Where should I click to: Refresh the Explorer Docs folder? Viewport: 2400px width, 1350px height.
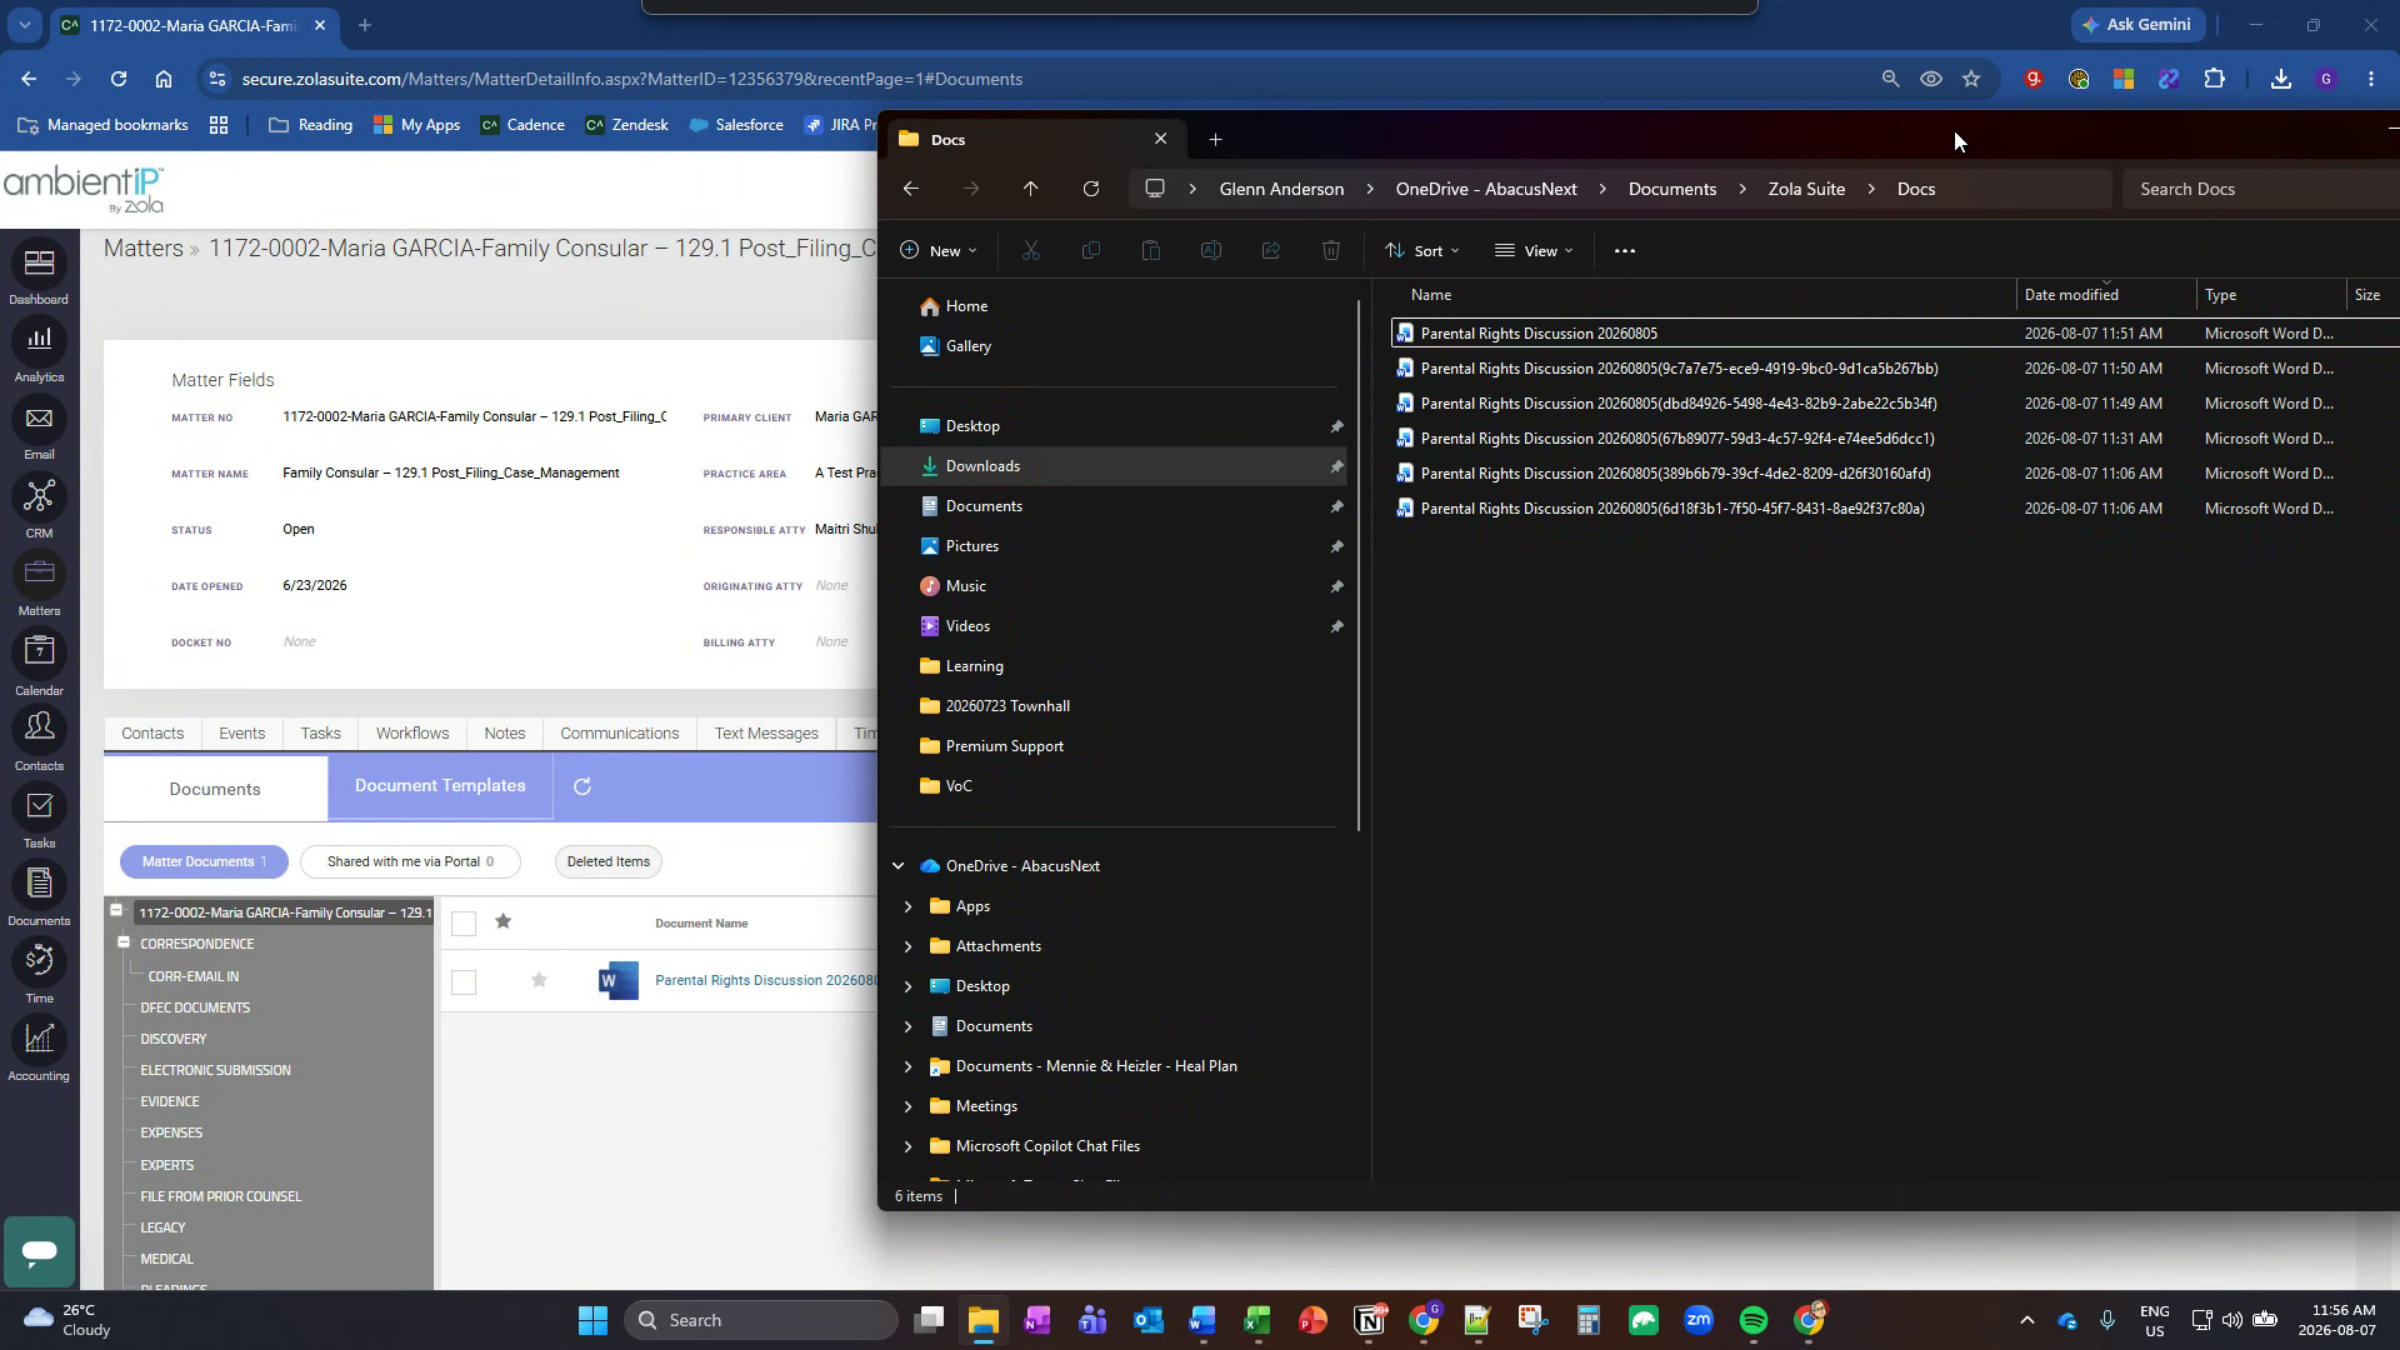[1091, 189]
